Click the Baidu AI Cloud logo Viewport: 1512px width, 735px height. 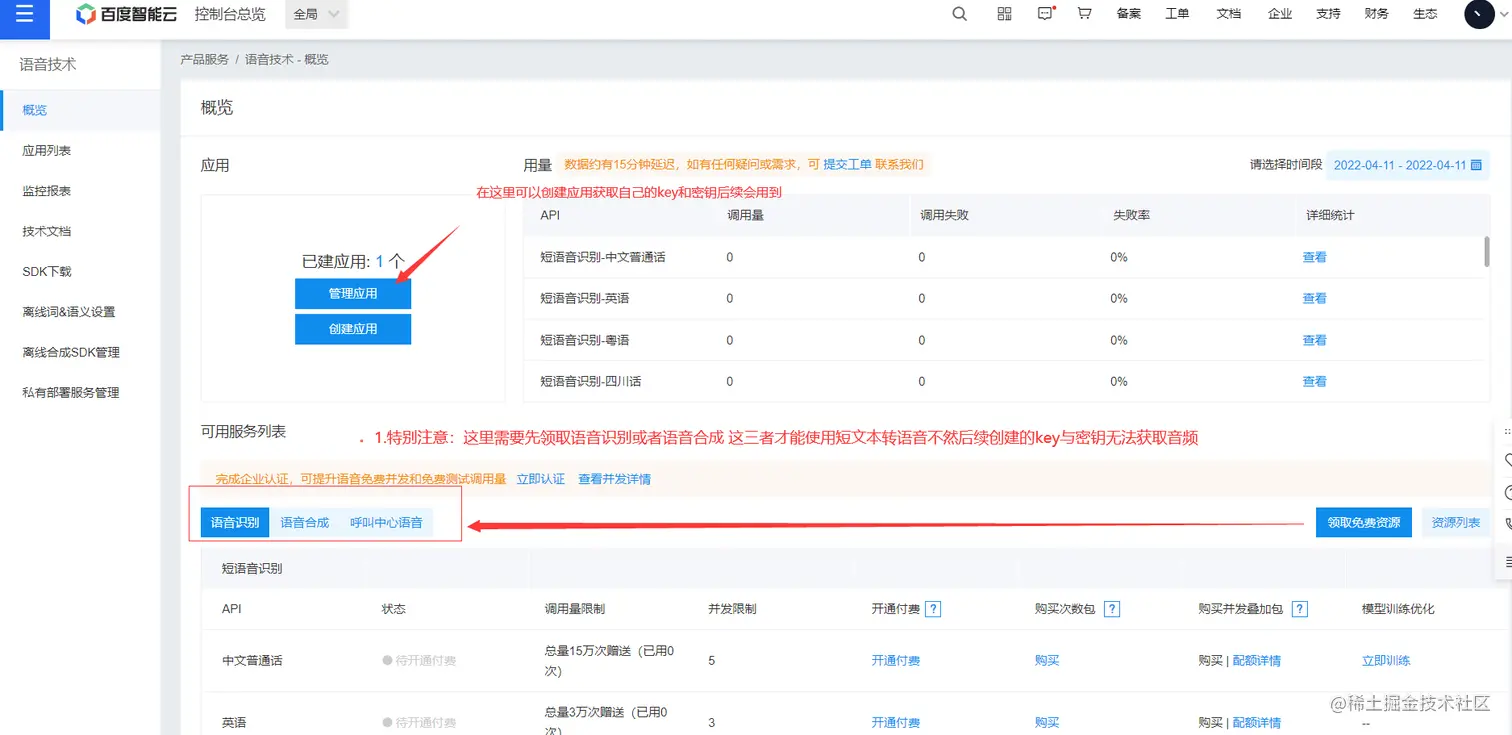point(126,14)
